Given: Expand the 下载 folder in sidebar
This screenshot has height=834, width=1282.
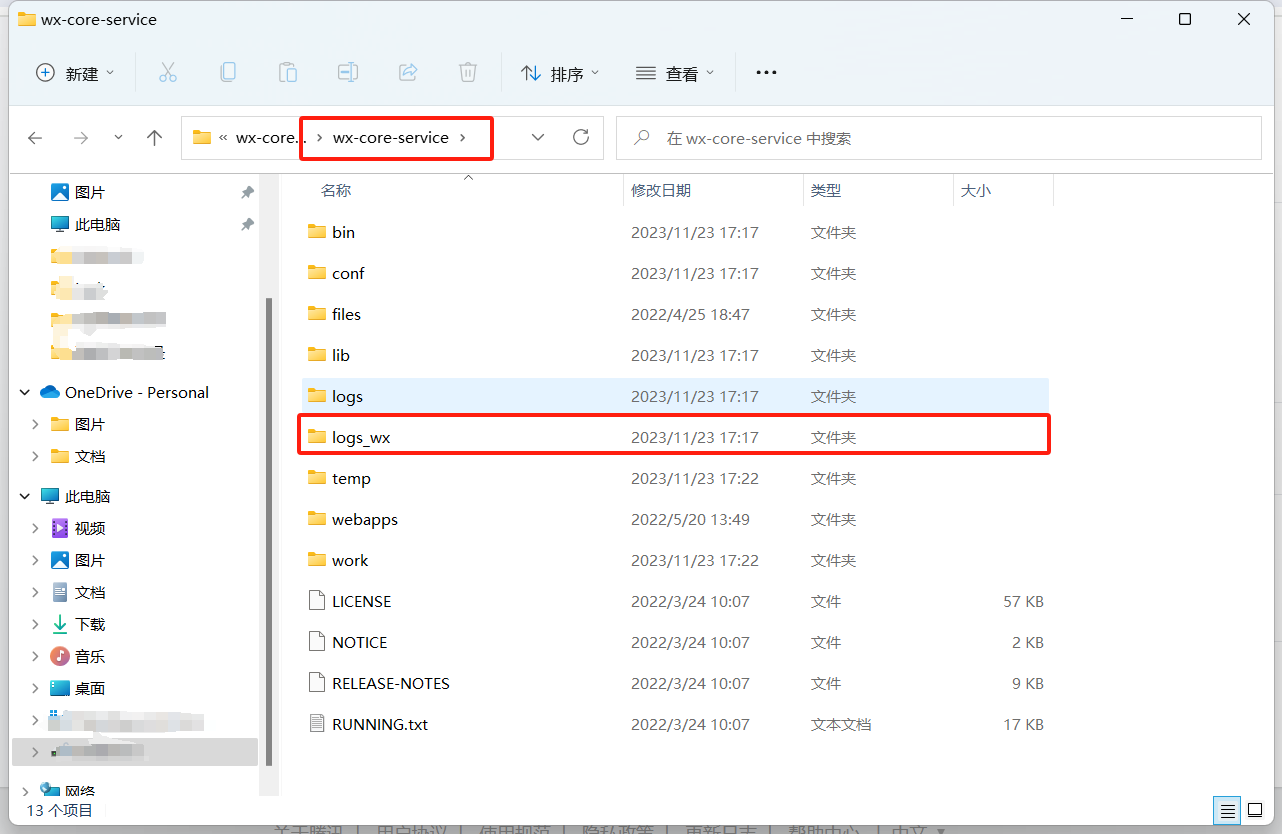Looking at the screenshot, I should point(35,625).
